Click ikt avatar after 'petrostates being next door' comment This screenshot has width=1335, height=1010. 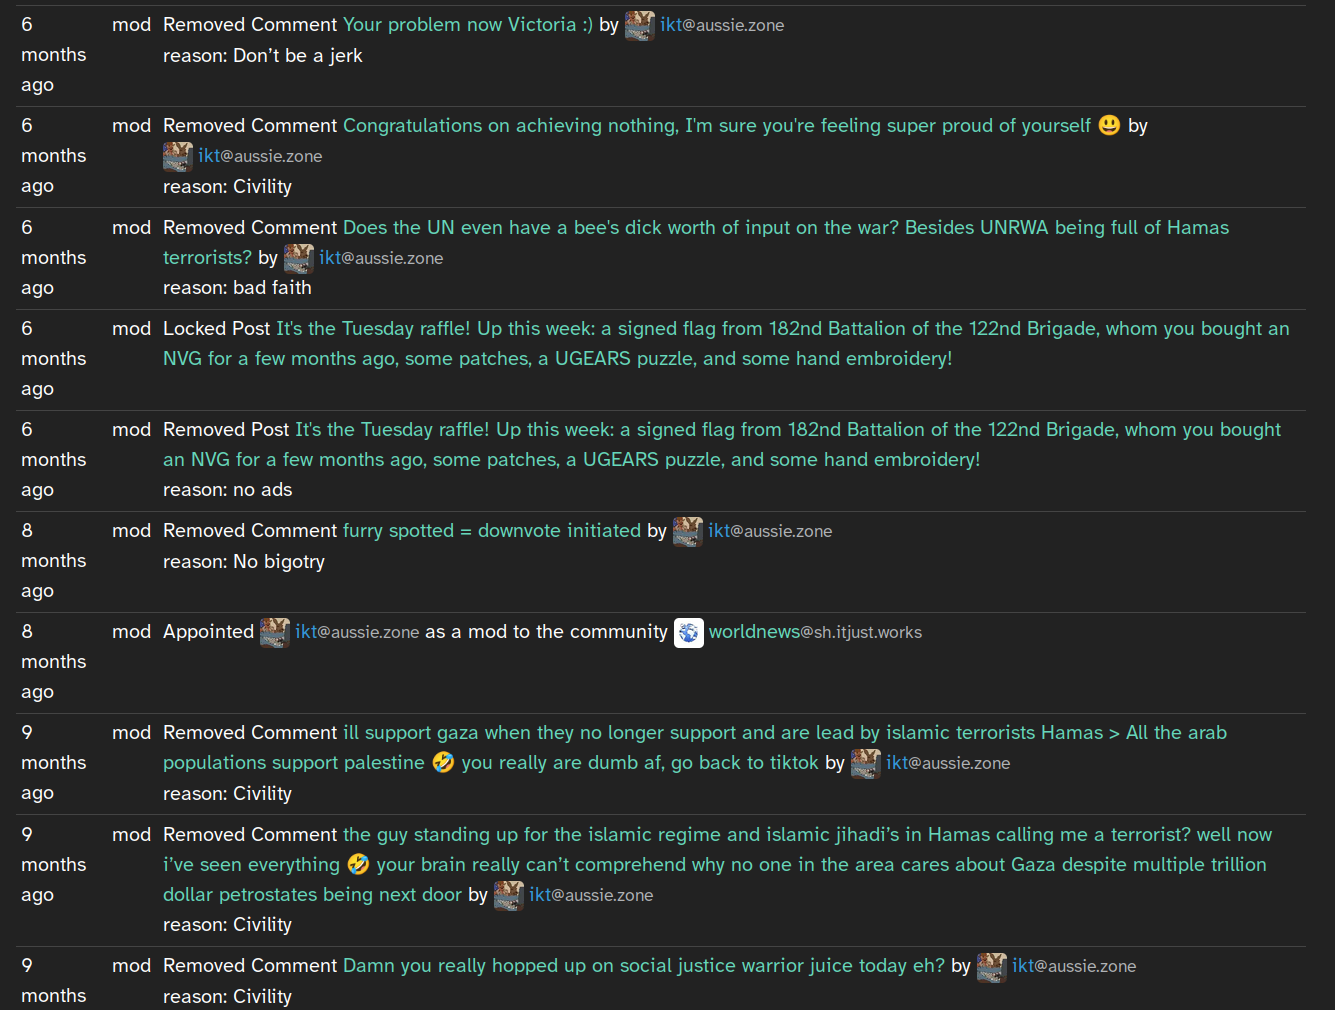(509, 895)
